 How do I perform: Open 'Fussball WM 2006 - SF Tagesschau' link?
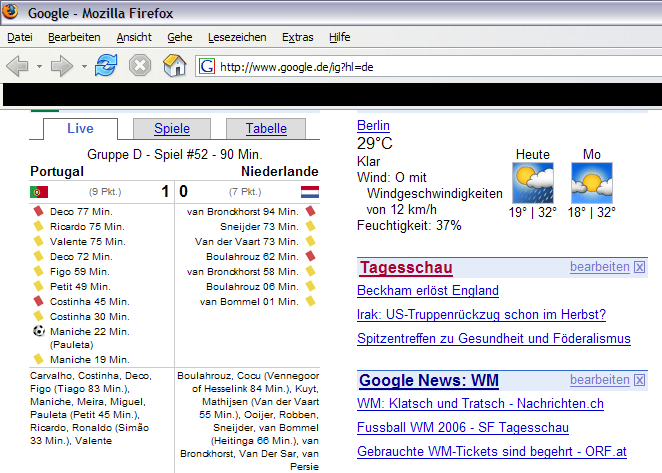pos(463,428)
